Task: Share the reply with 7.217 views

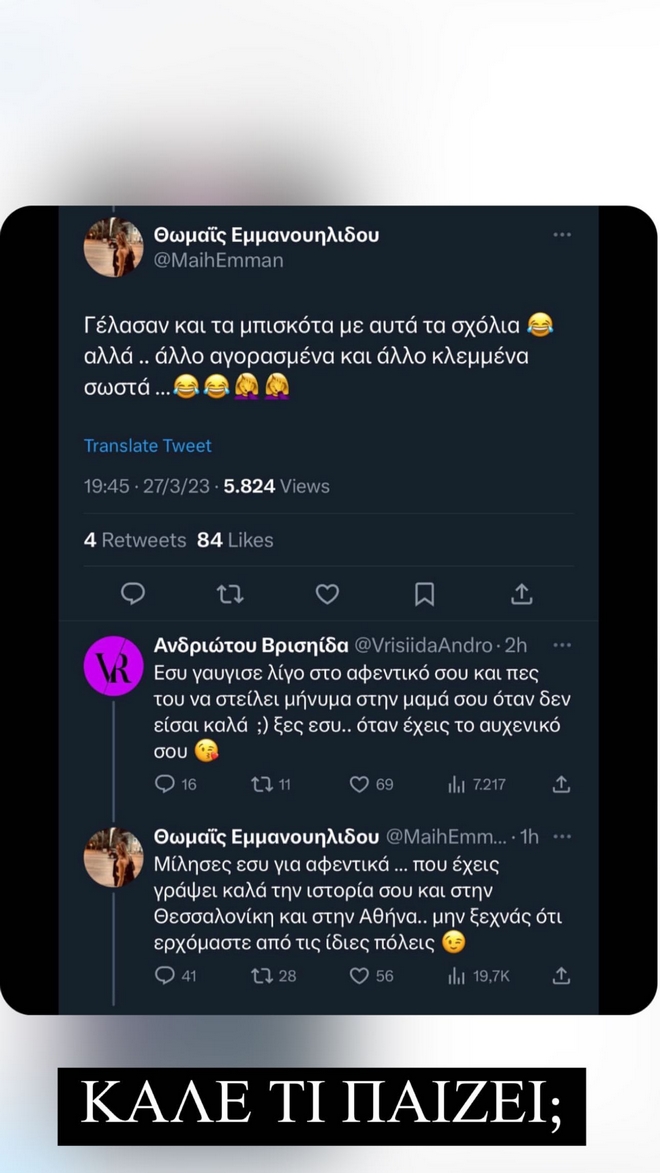Action: [561, 785]
